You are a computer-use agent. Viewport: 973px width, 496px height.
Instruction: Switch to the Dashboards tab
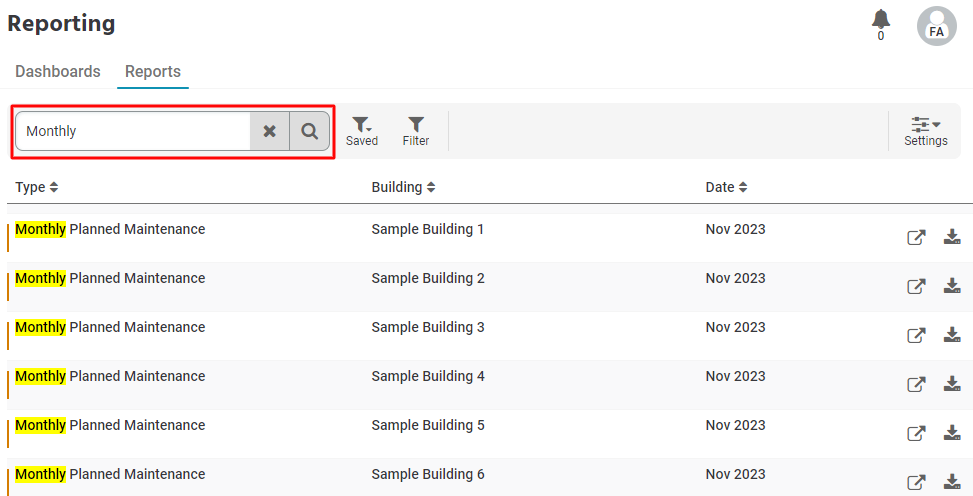click(x=58, y=71)
